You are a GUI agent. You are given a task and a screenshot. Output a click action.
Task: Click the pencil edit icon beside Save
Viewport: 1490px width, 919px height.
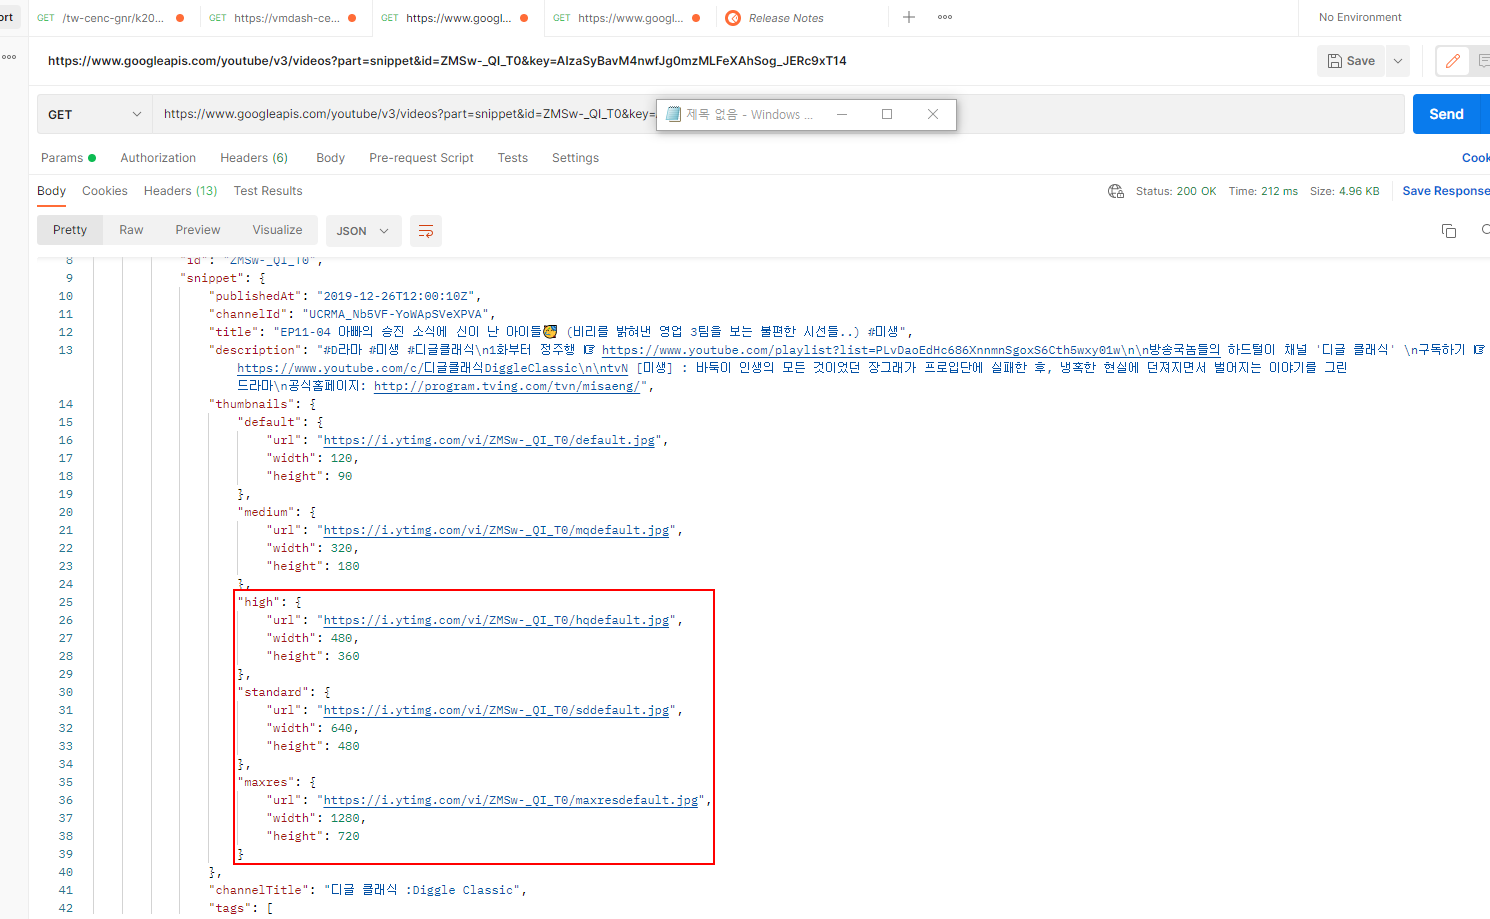(1453, 61)
